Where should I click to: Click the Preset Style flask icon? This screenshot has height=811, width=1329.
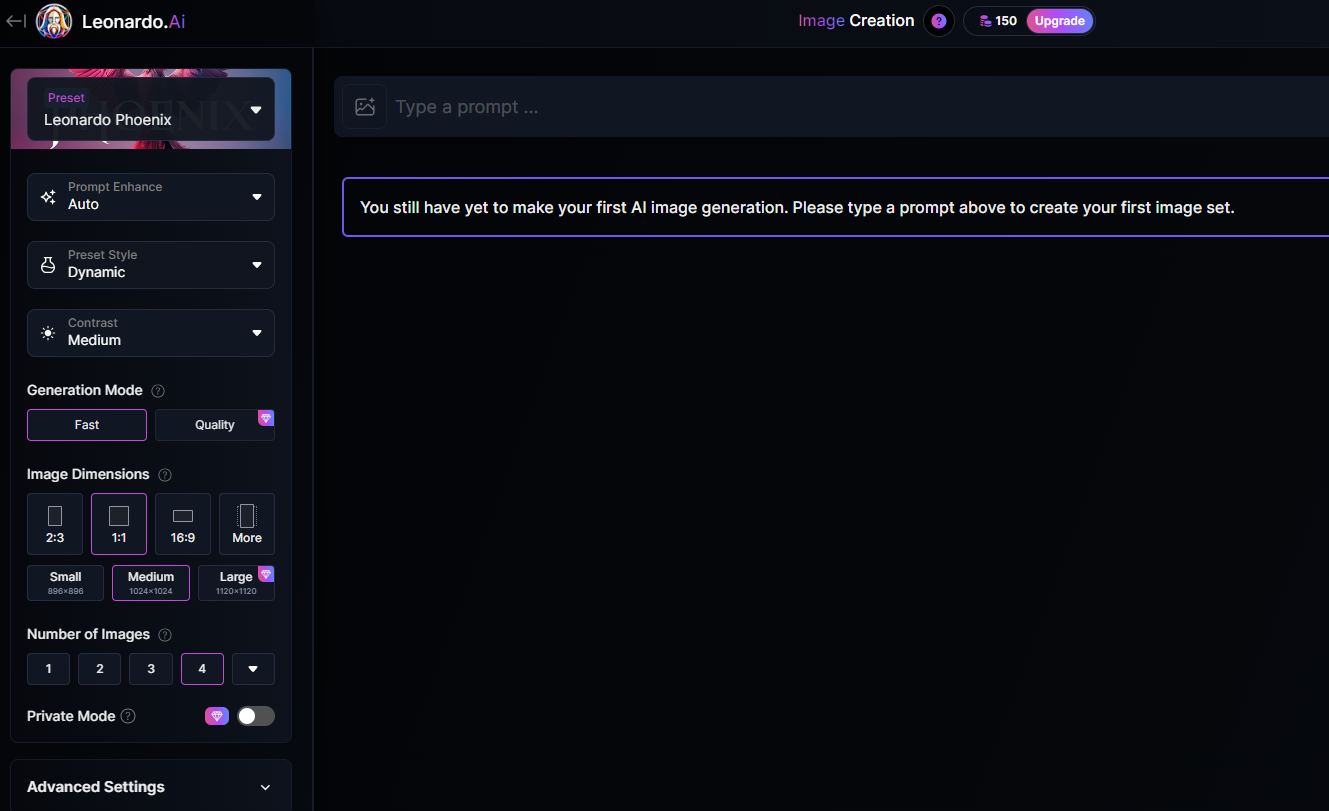(48, 265)
